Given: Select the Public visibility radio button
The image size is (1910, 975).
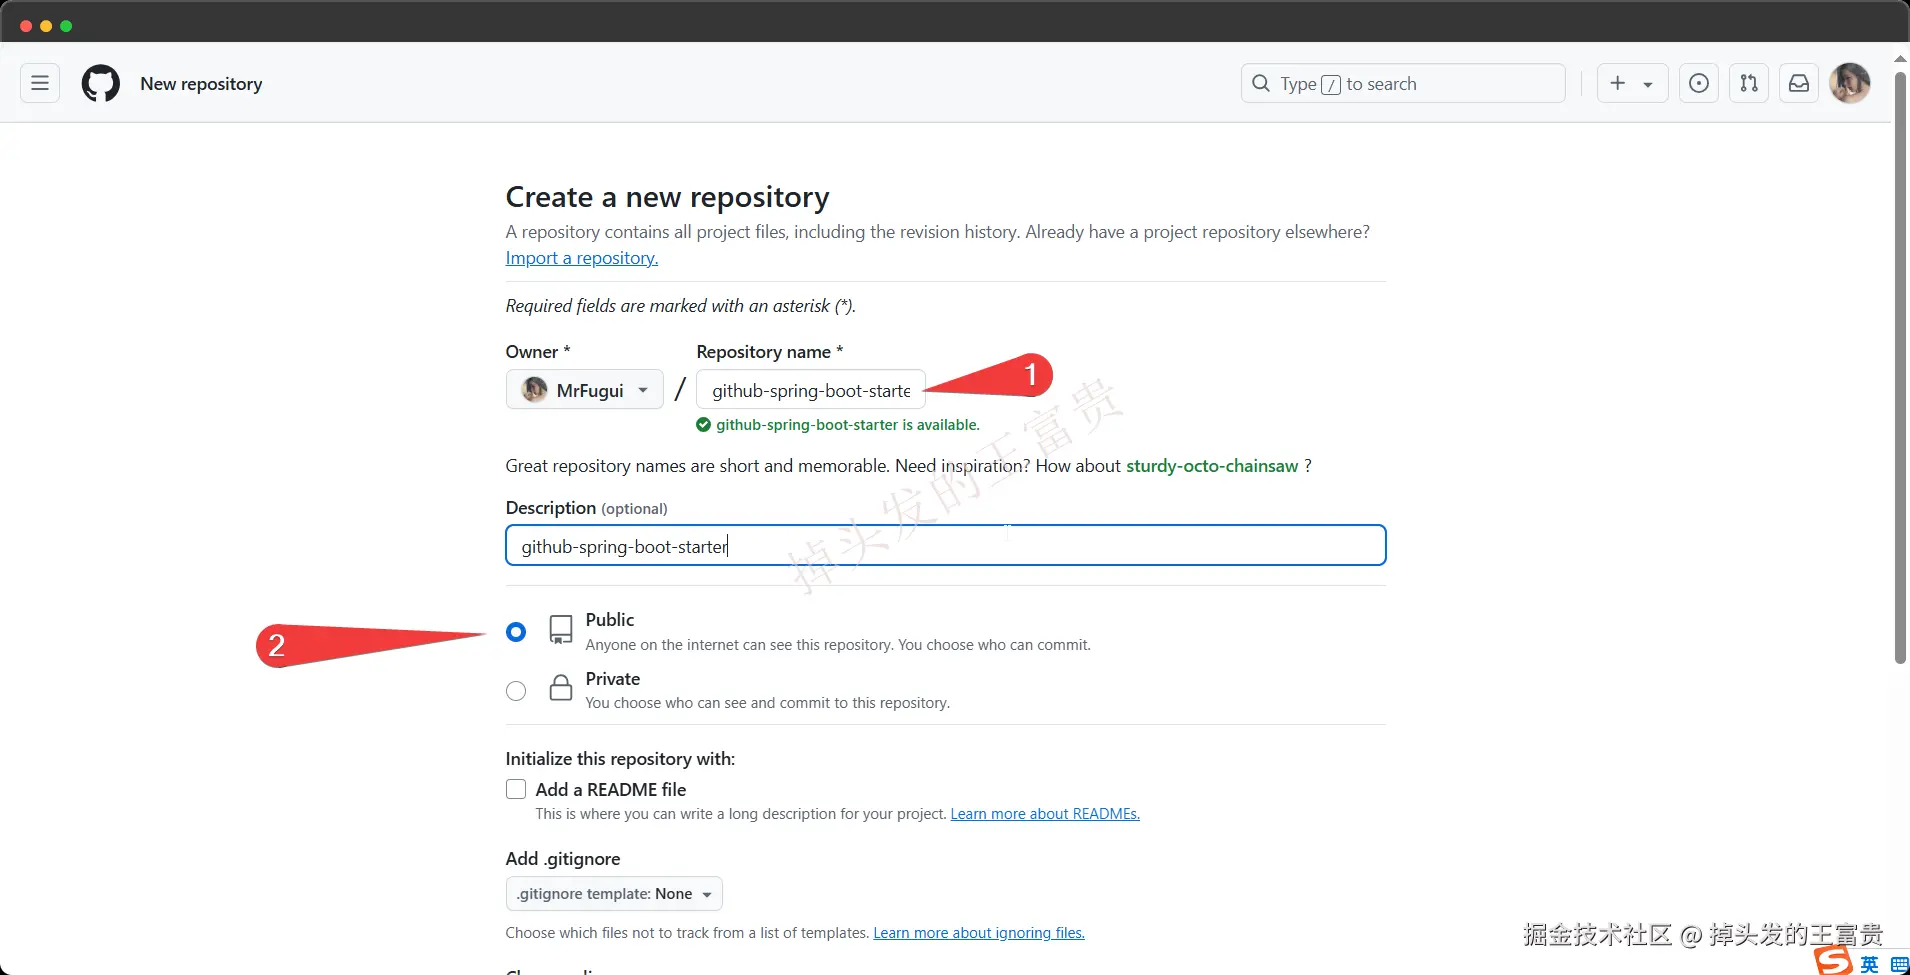Looking at the screenshot, I should (x=516, y=632).
